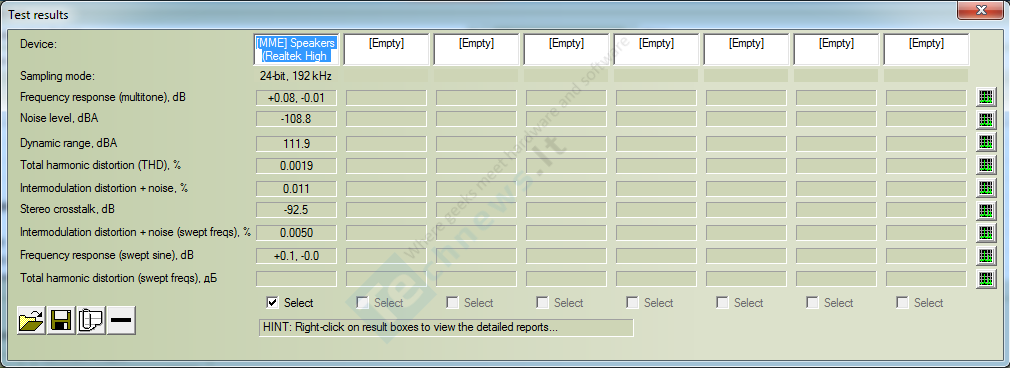Toggle Select checkbox under seventh device slot
The width and height of the screenshot is (1010, 368).
click(812, 302)
